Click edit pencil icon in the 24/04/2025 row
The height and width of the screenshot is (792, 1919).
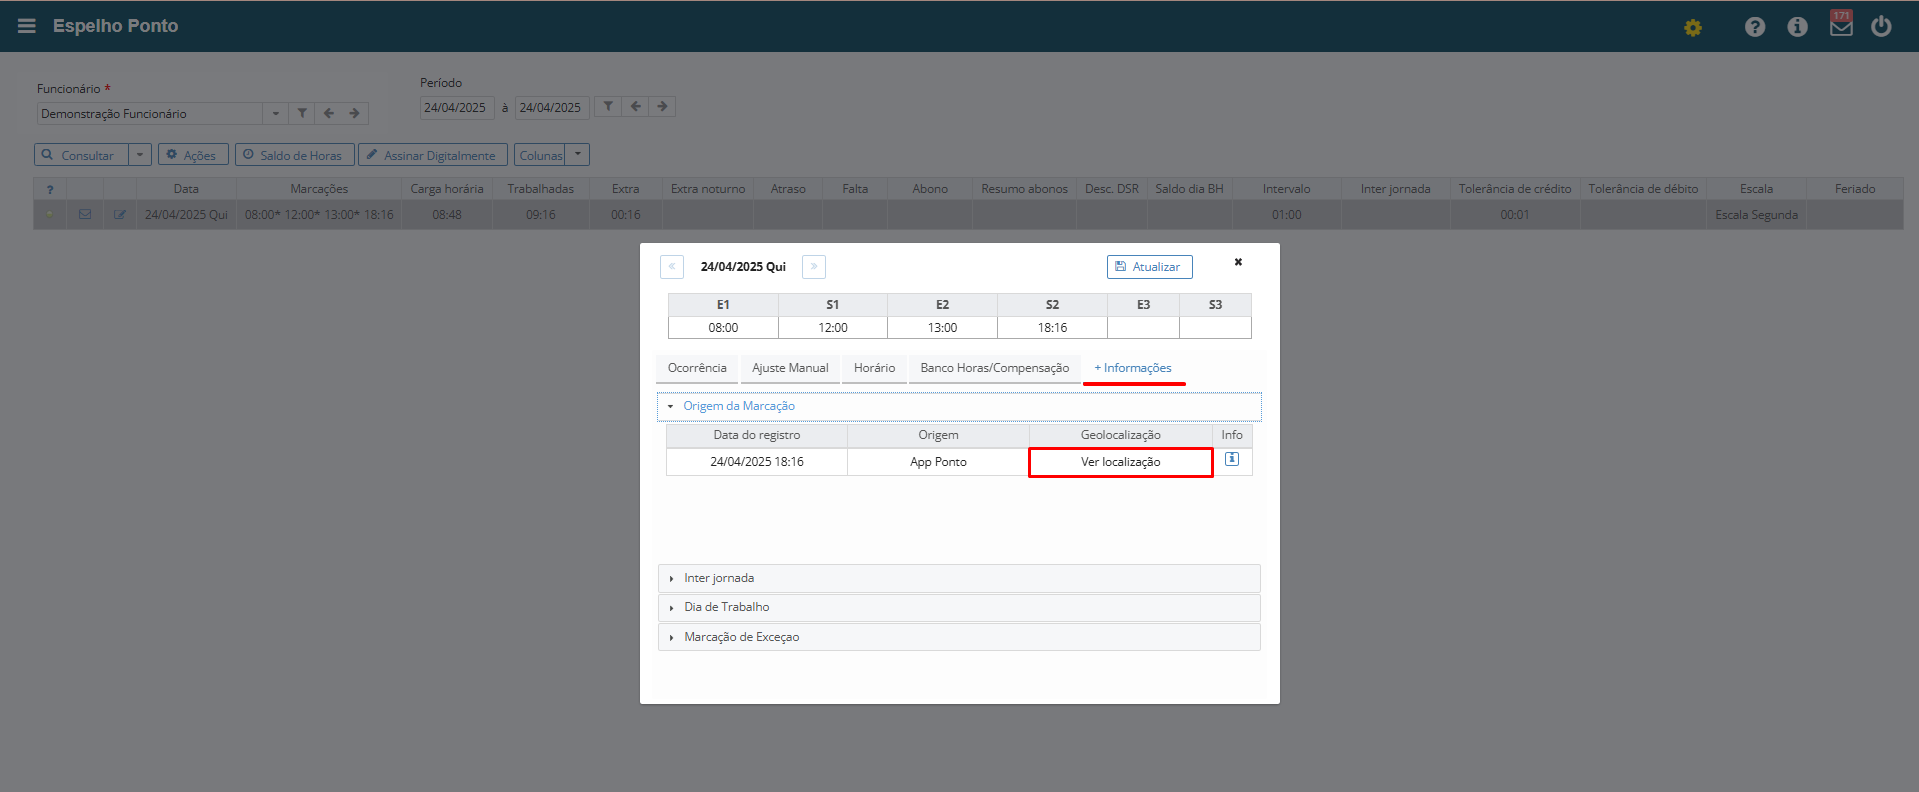pyautogui.click(x=120, y=214)
